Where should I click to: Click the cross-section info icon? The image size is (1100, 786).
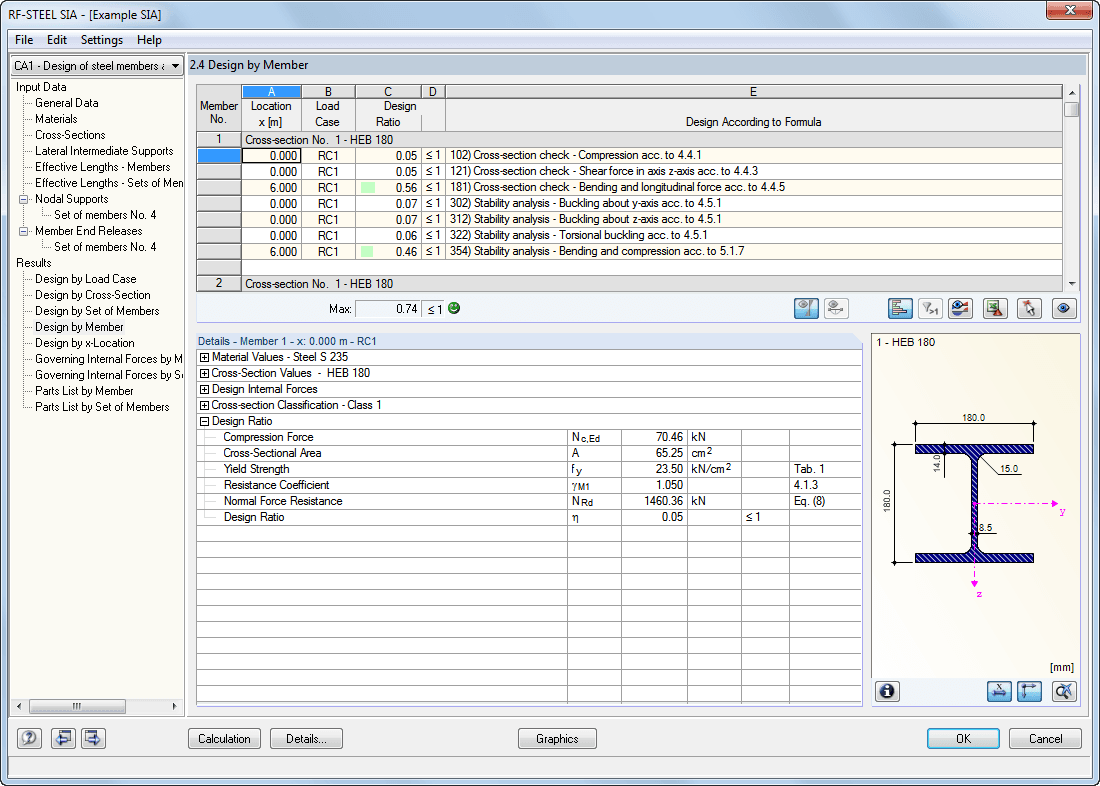(887, 691)
